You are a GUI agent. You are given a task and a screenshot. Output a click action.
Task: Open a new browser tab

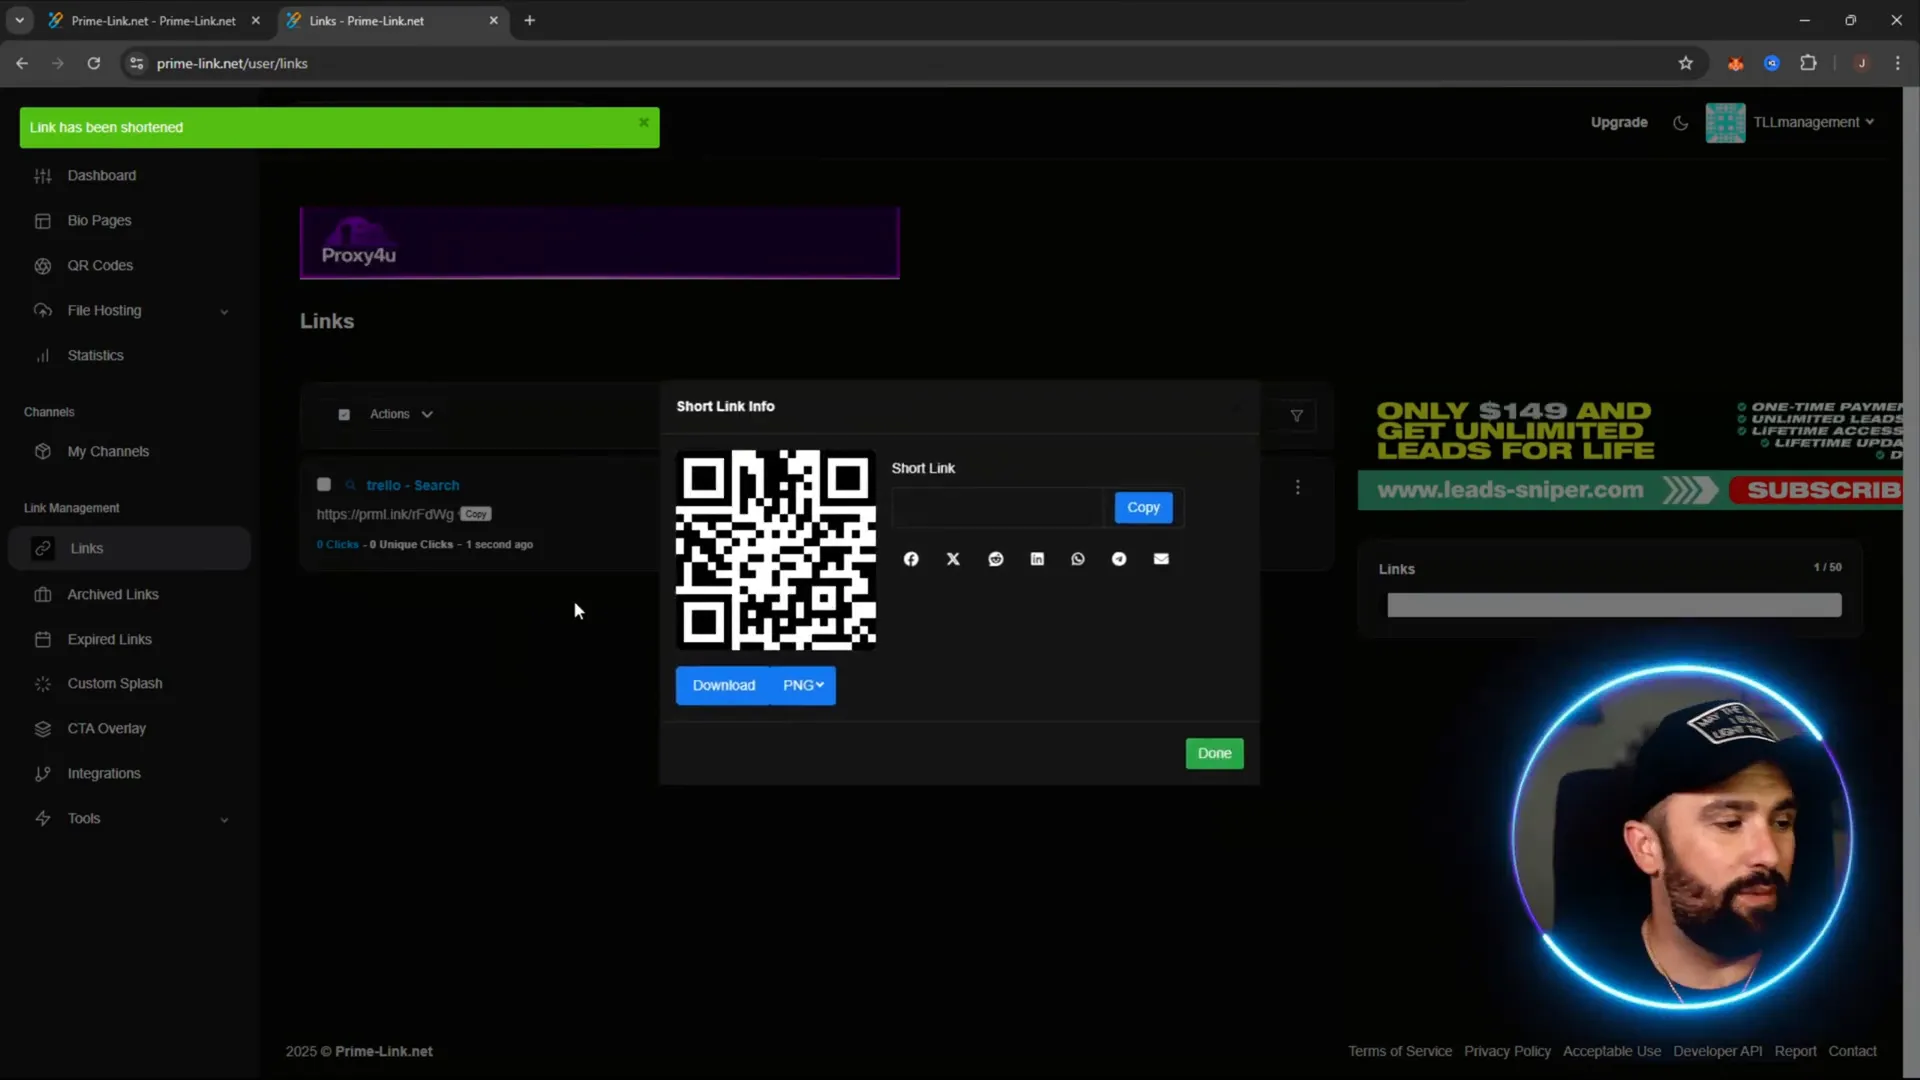coord(530,20)
